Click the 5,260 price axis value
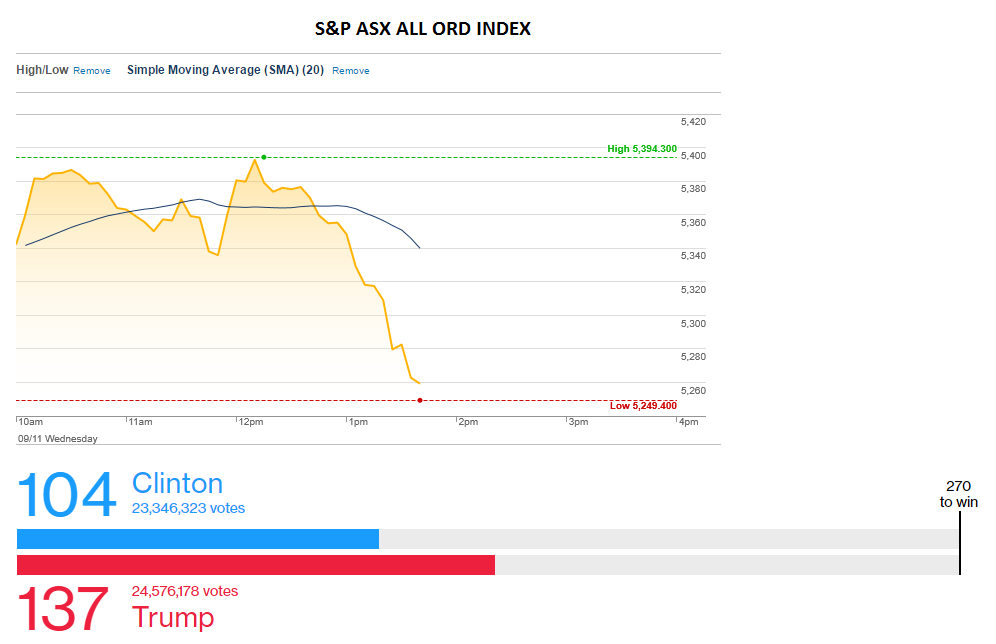The height and width of the screenshot is (644, 996). point(693,390)
